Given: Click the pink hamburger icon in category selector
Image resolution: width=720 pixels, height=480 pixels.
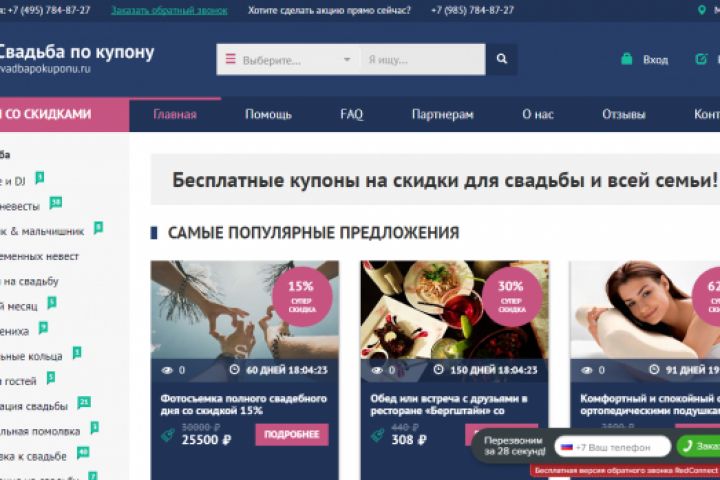Looking at the screenshot, I should pyautogui.click(x=231, y=59).
